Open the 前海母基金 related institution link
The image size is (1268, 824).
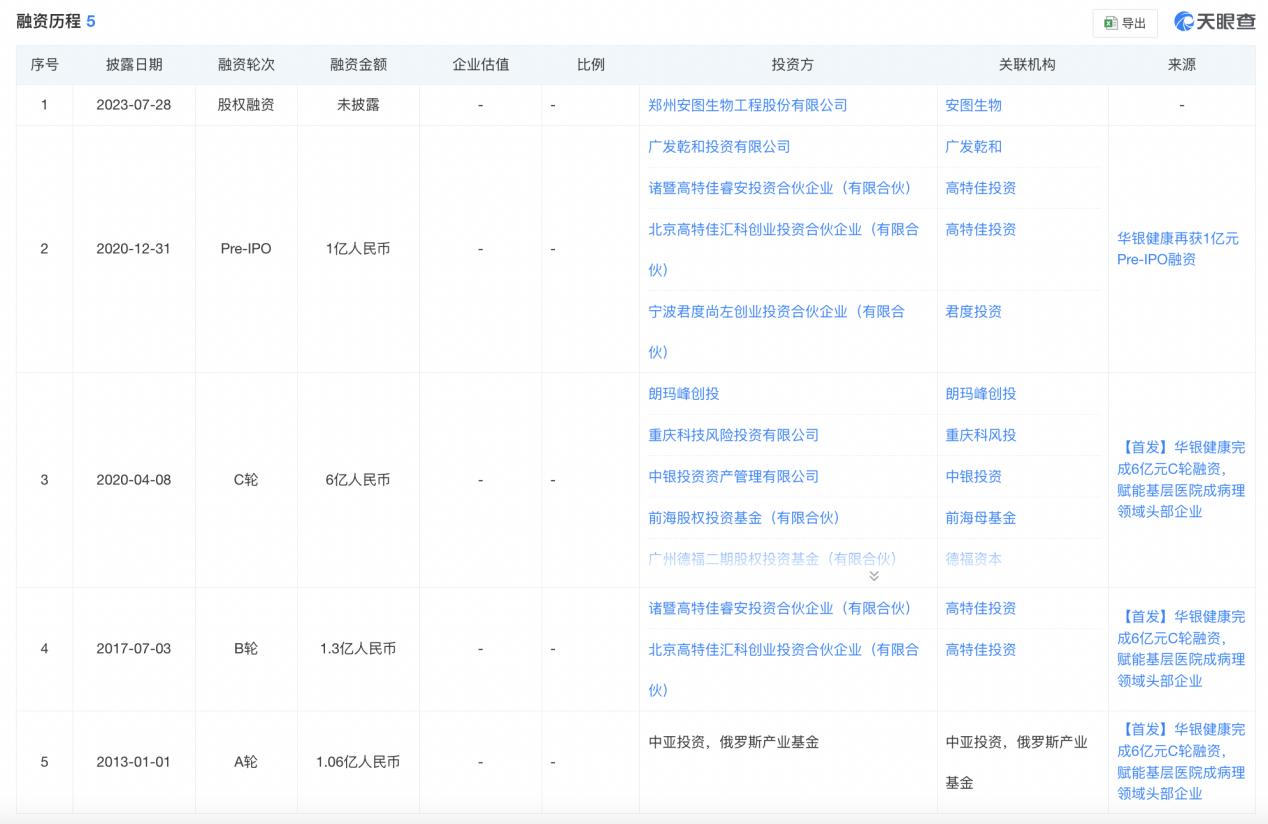pos(980,517)
